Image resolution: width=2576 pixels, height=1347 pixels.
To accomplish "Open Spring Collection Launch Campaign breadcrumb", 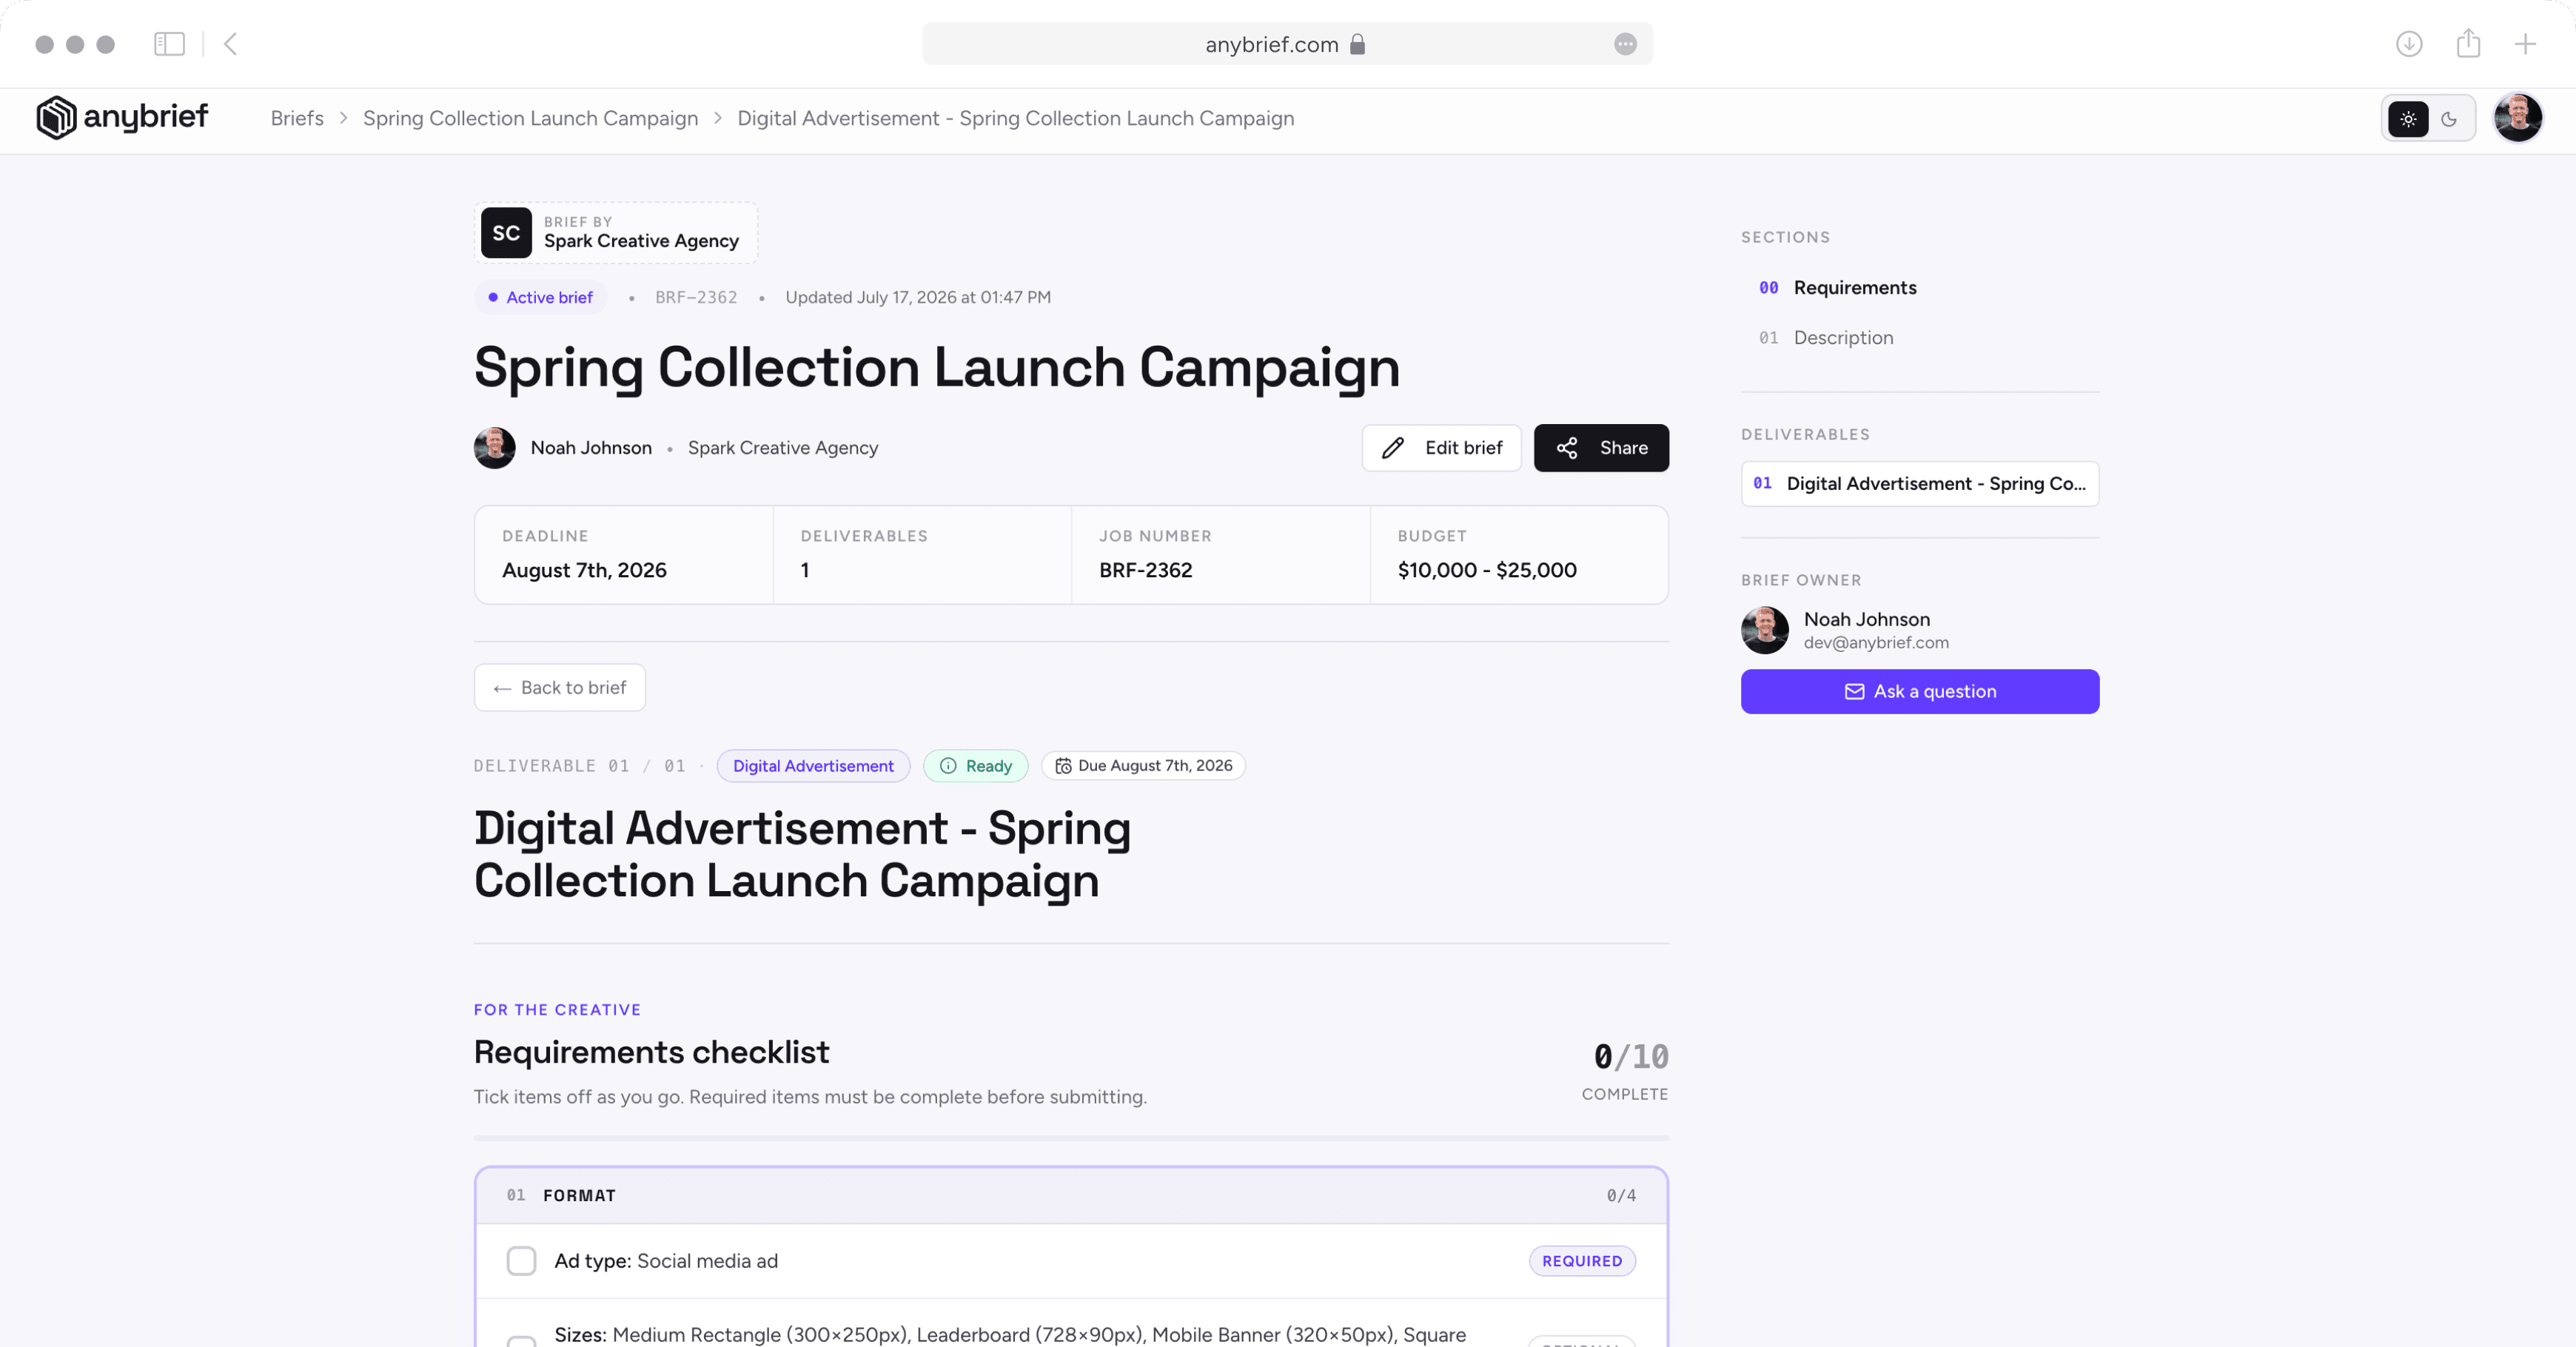I will [530, 118].
